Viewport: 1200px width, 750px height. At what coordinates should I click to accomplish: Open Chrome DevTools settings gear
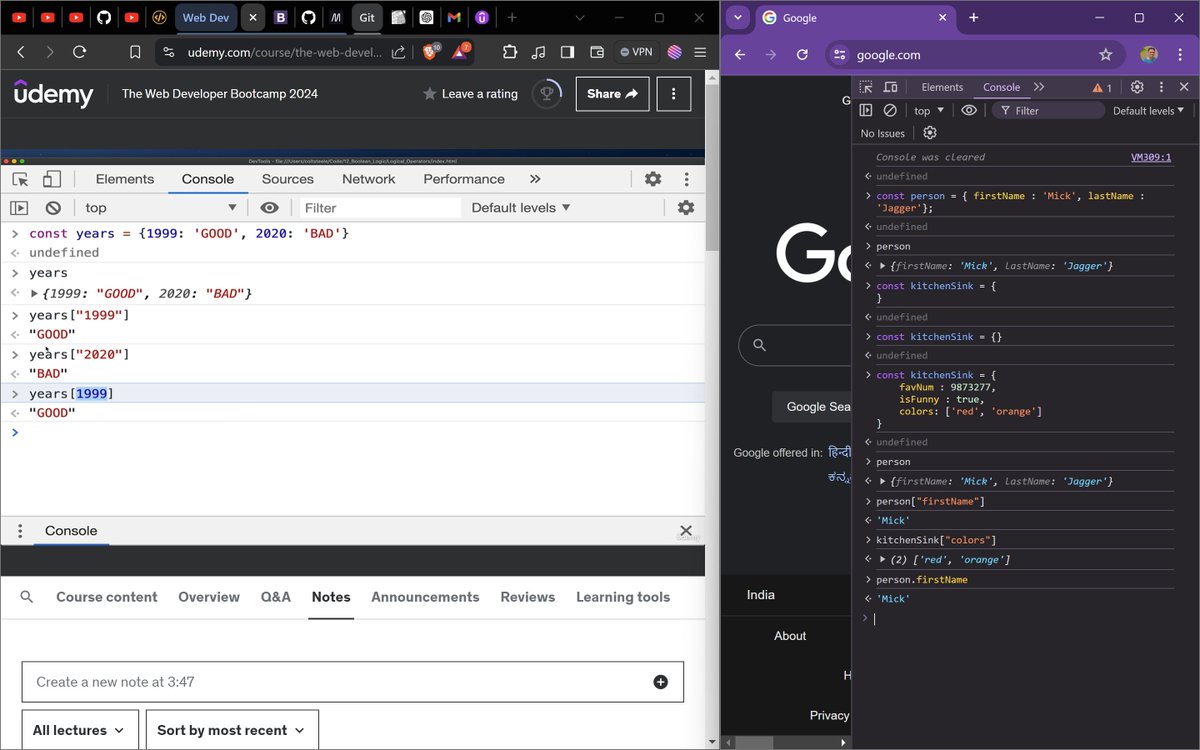(1137, 87)
